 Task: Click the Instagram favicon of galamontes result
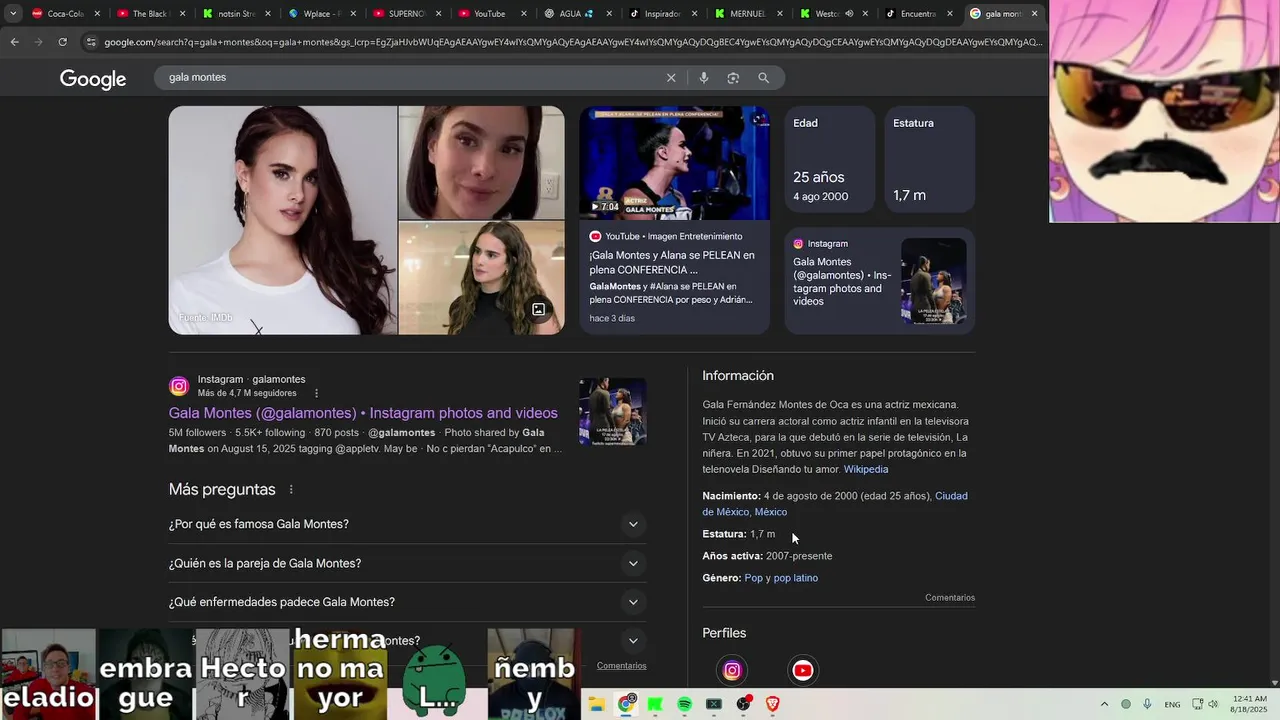pyautogui.click(x=179, y=386)
